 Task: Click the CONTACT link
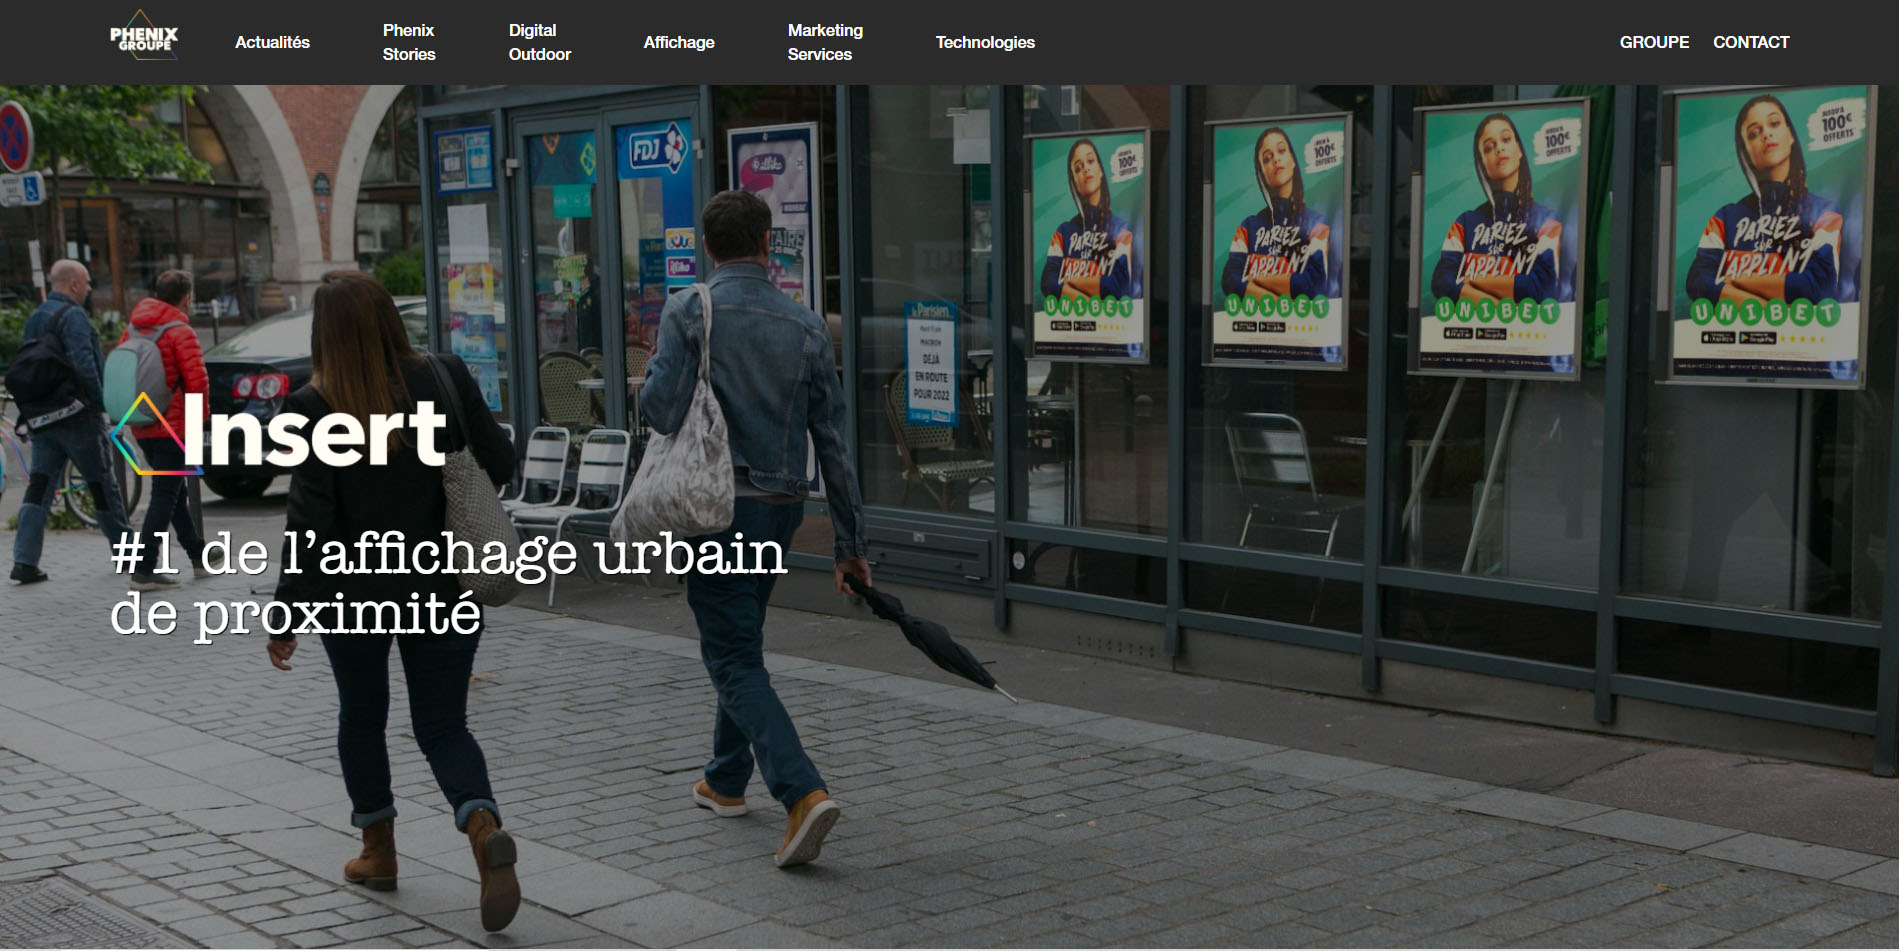click(1750, 42)
